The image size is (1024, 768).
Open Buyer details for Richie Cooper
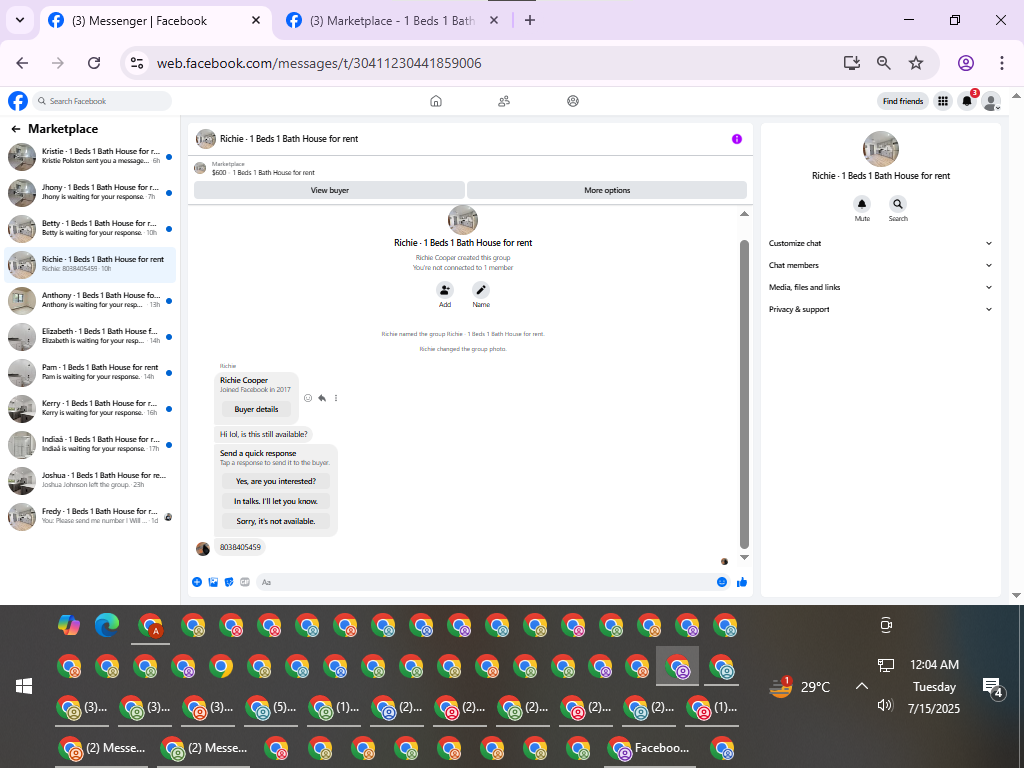pyautogui.click(x=256, y=409)
